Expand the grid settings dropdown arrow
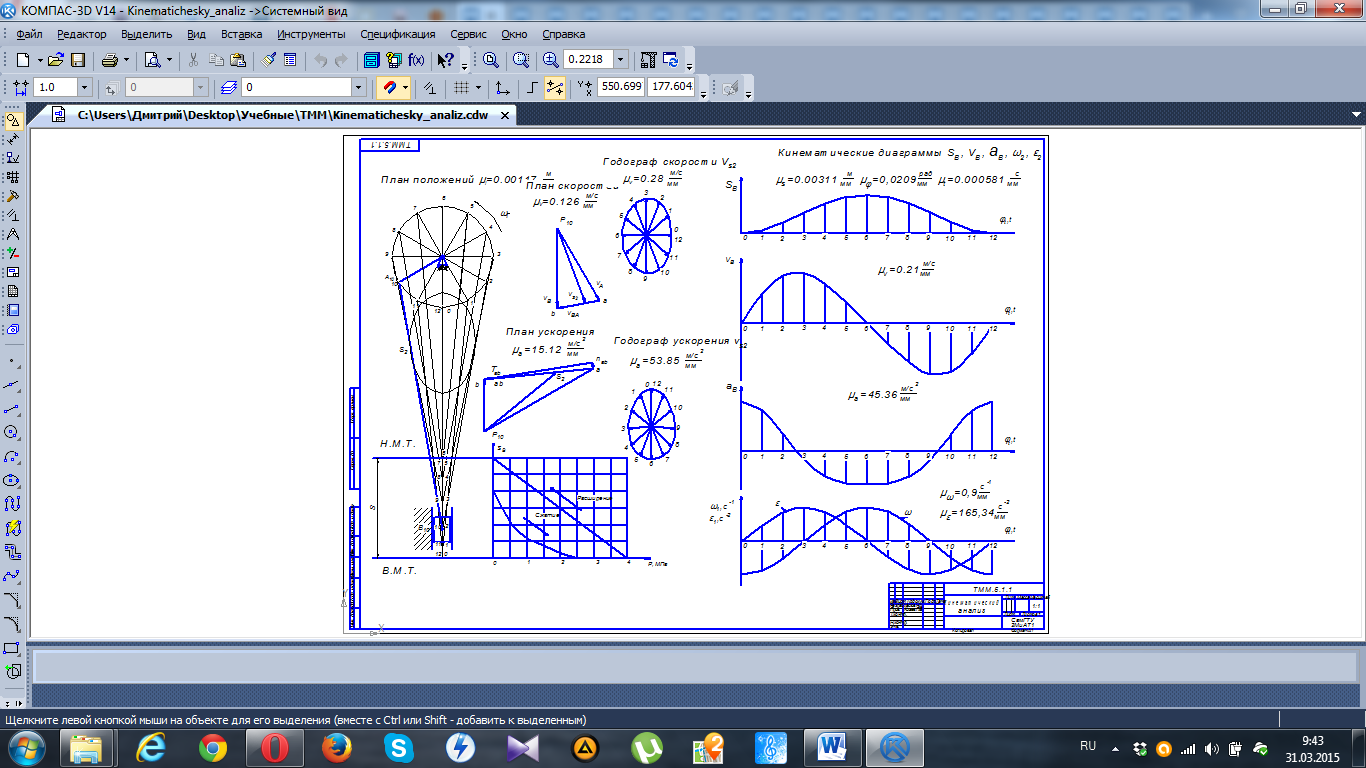 tap(478, 87)
